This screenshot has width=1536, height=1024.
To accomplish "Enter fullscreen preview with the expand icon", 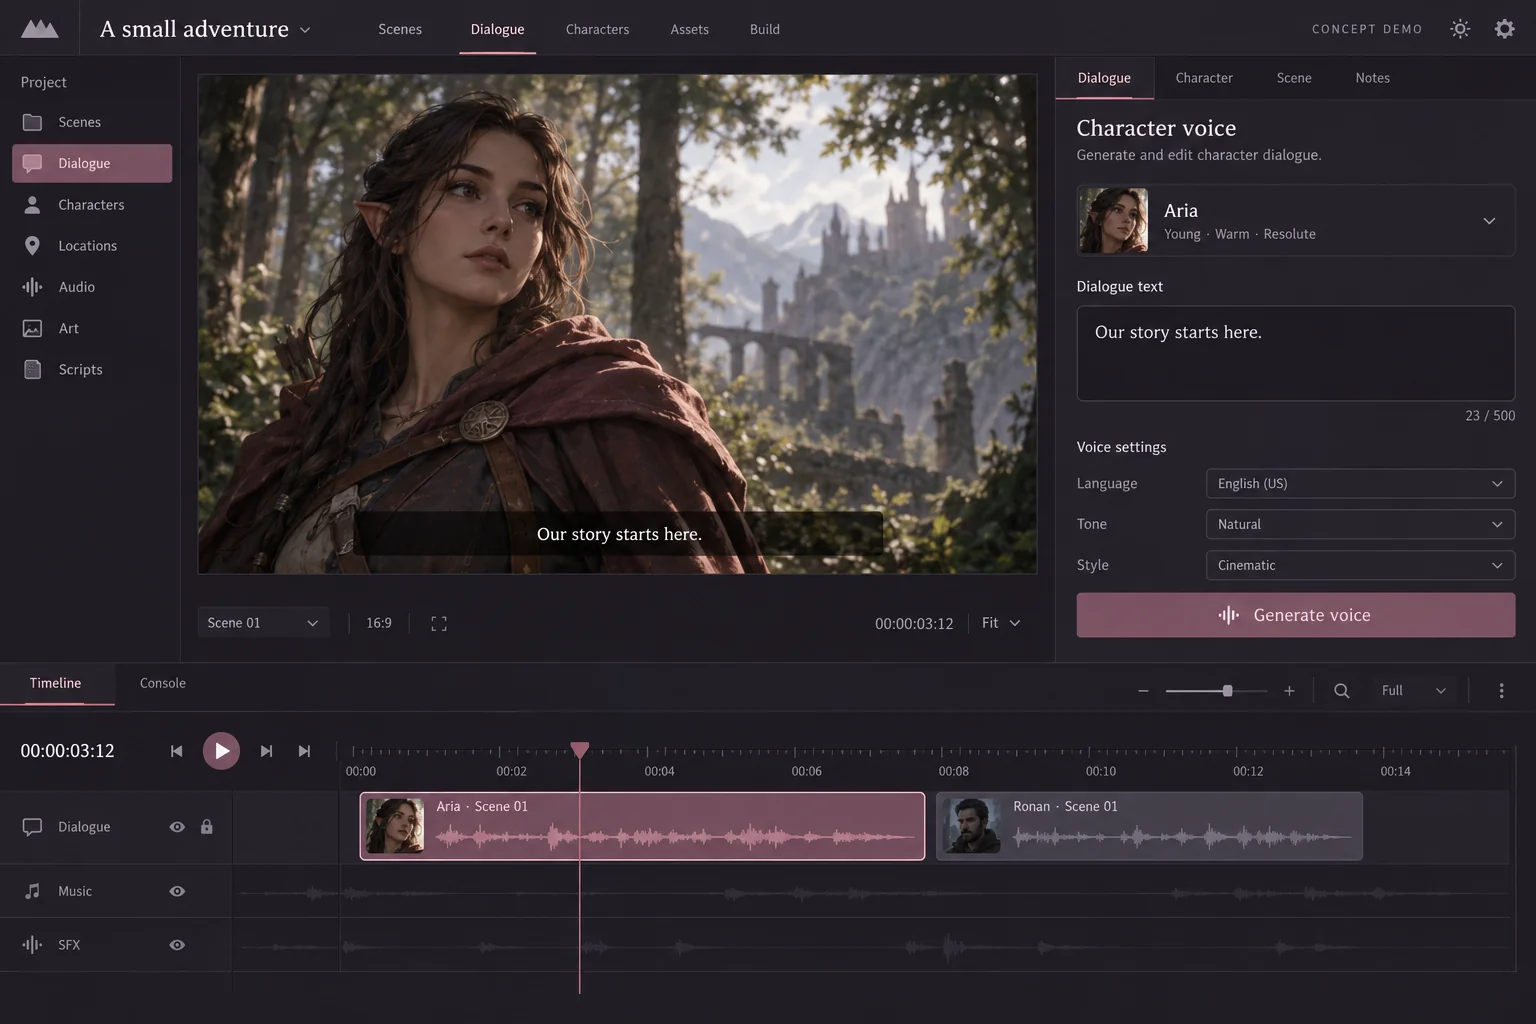I will click(x=439, y=623).
